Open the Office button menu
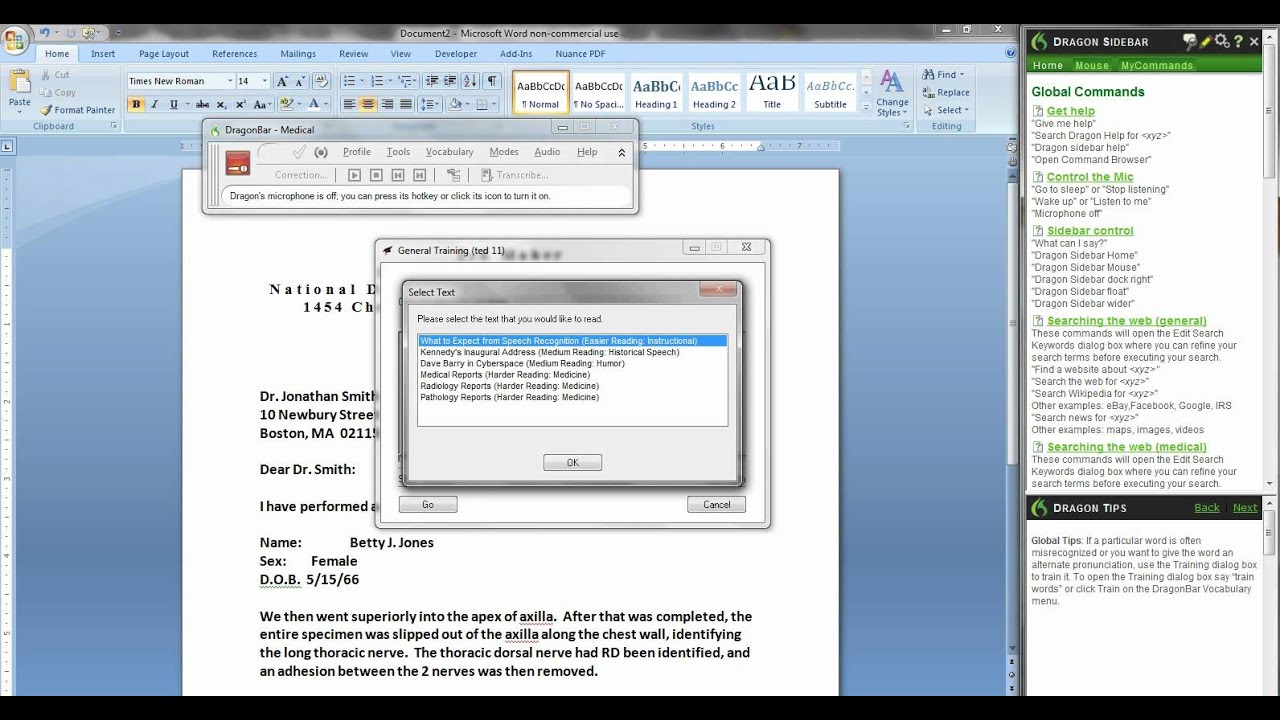The height and width of the screenshot is (720, 1280). (15, 40)
